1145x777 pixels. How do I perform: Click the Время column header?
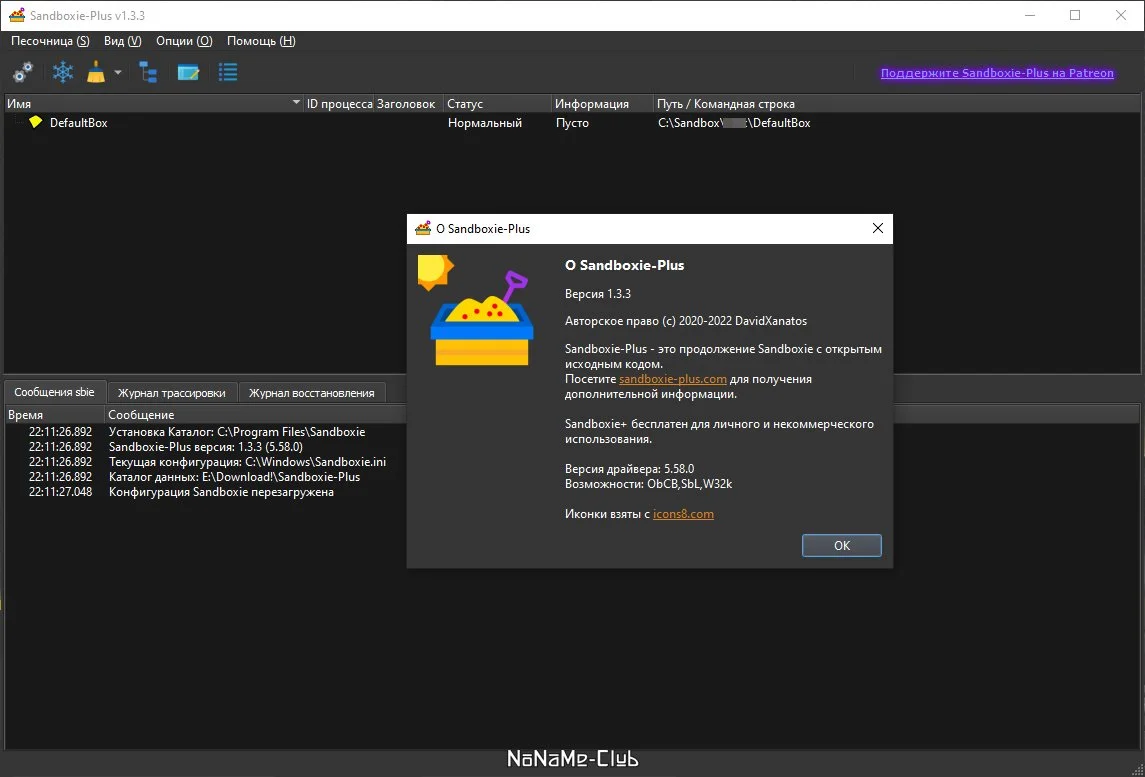click(x=55, y=415)
